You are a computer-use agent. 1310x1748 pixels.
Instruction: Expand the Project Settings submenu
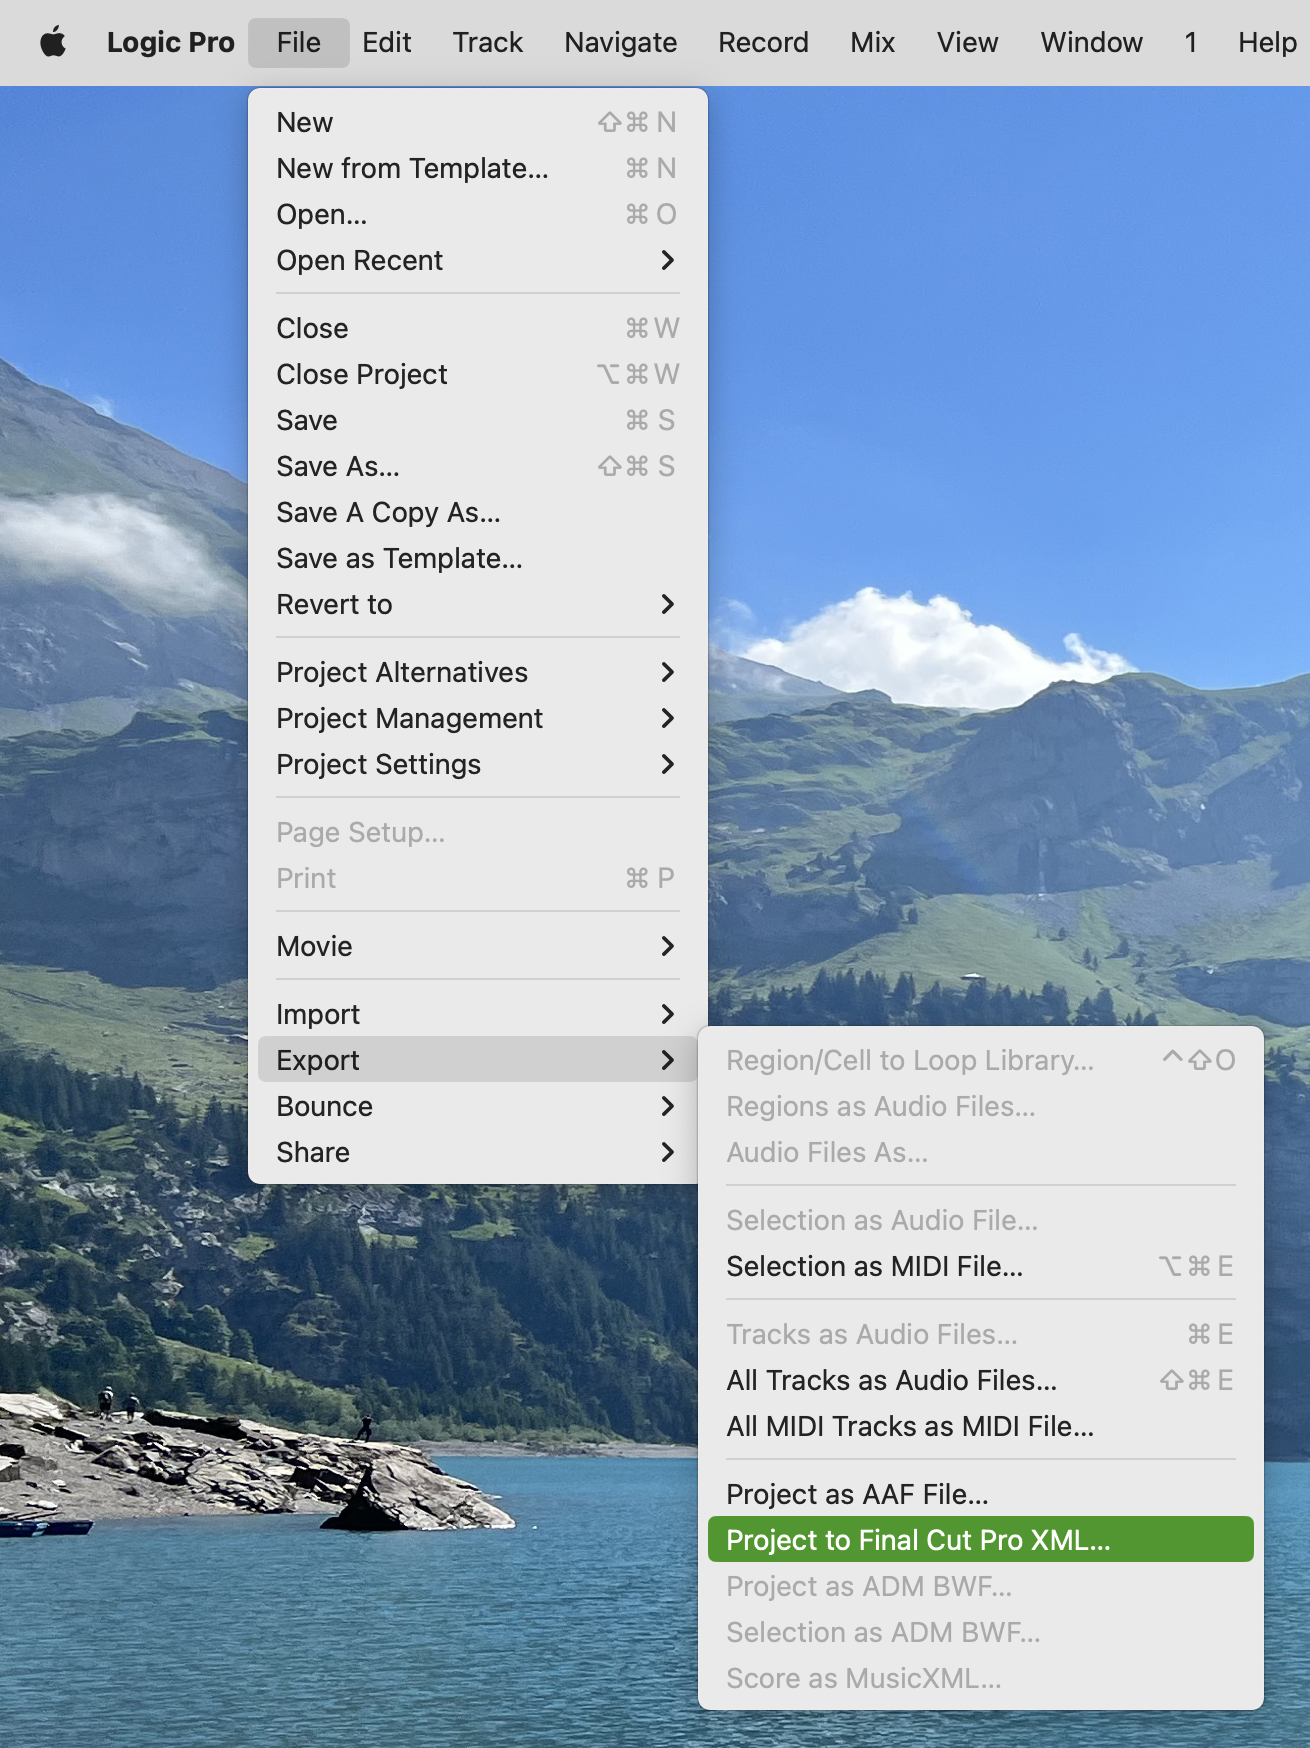(x=478, y=764)
